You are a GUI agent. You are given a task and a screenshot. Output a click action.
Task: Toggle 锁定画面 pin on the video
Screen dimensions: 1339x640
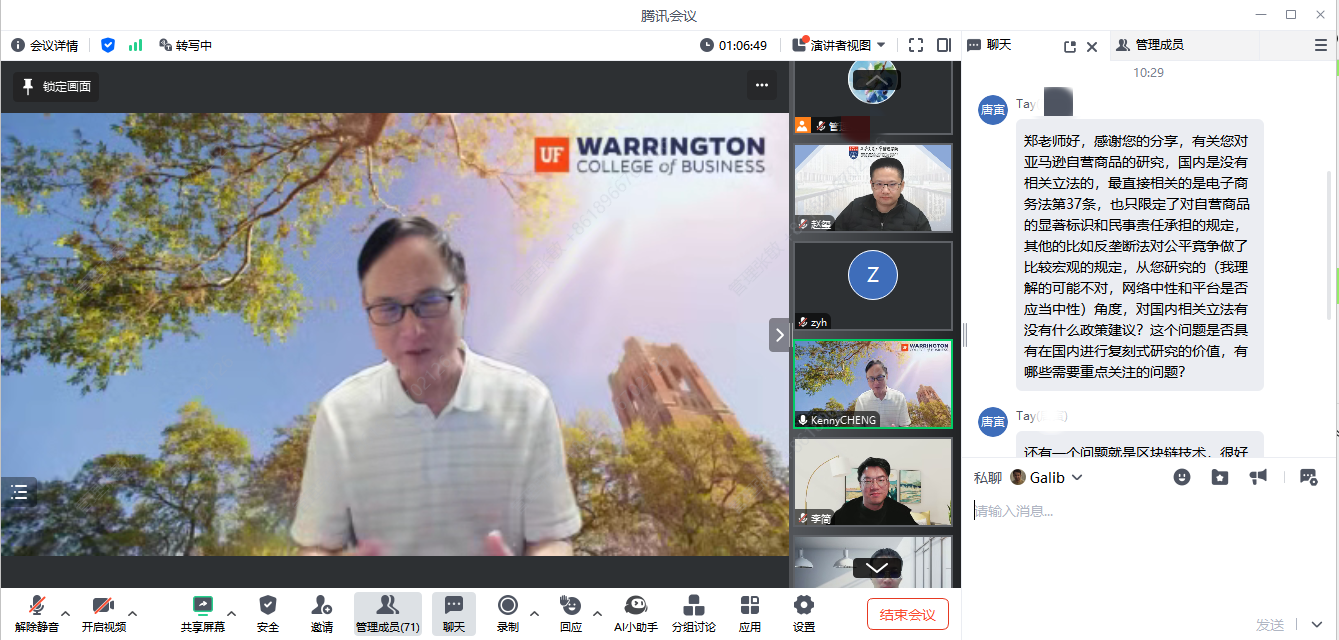pyautogui.click(x=56, y=87)
